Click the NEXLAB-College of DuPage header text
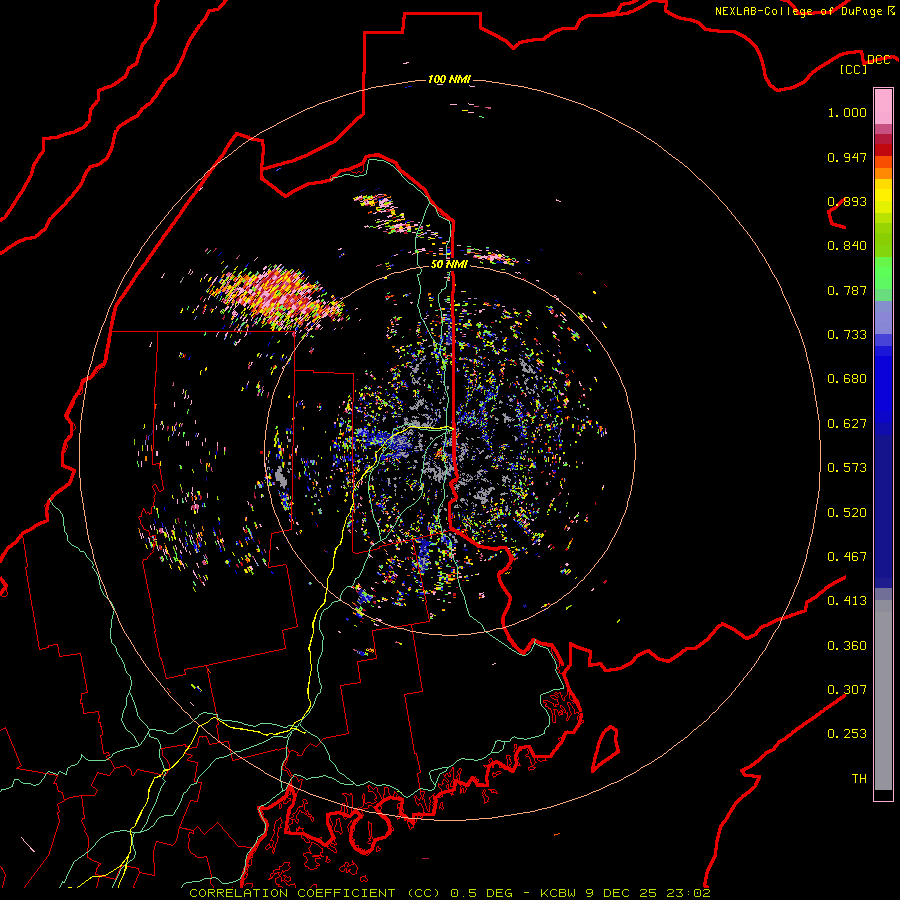The width and height of the screenshot is (900, 900). (x=800, y=11)
